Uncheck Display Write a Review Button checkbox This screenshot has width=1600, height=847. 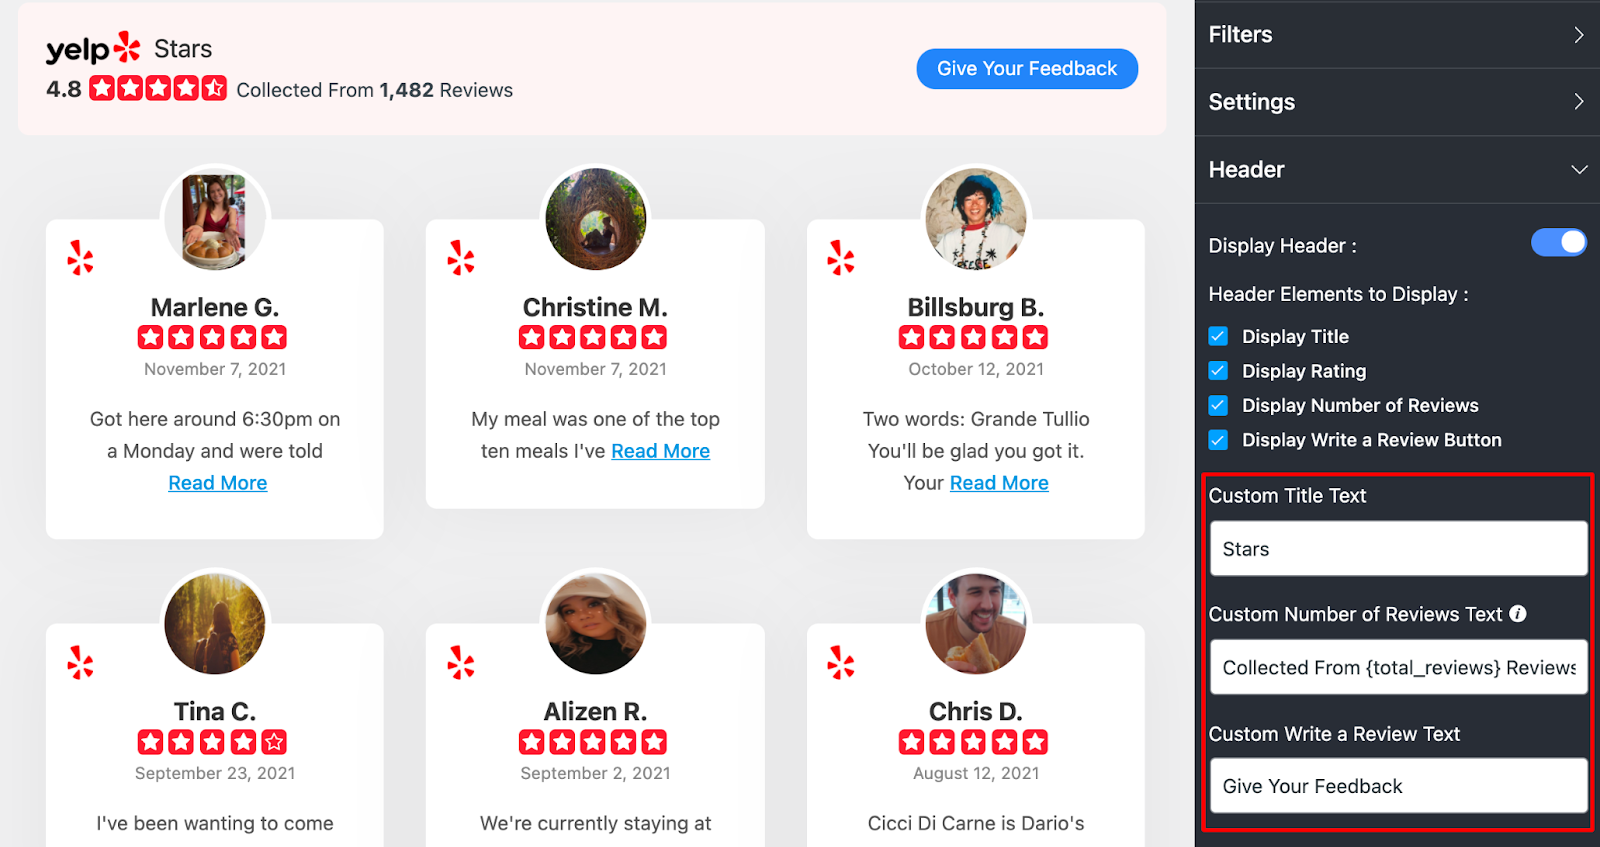(1218, 440)
